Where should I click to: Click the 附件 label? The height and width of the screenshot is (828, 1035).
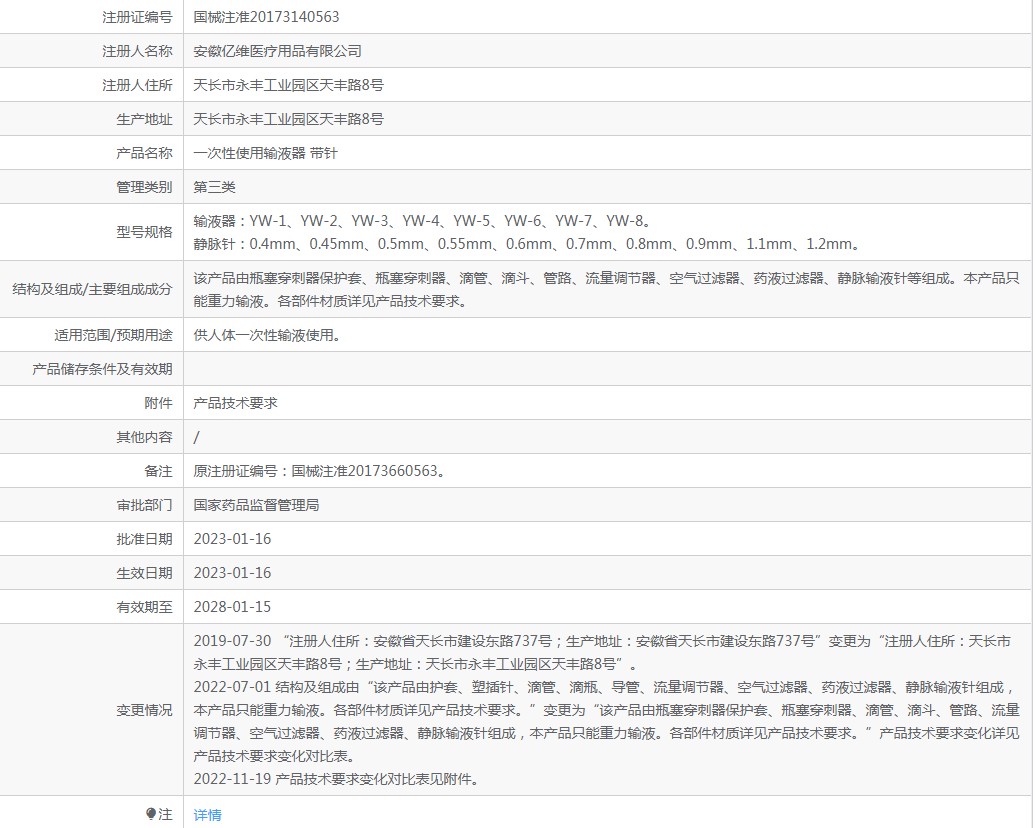158,403
